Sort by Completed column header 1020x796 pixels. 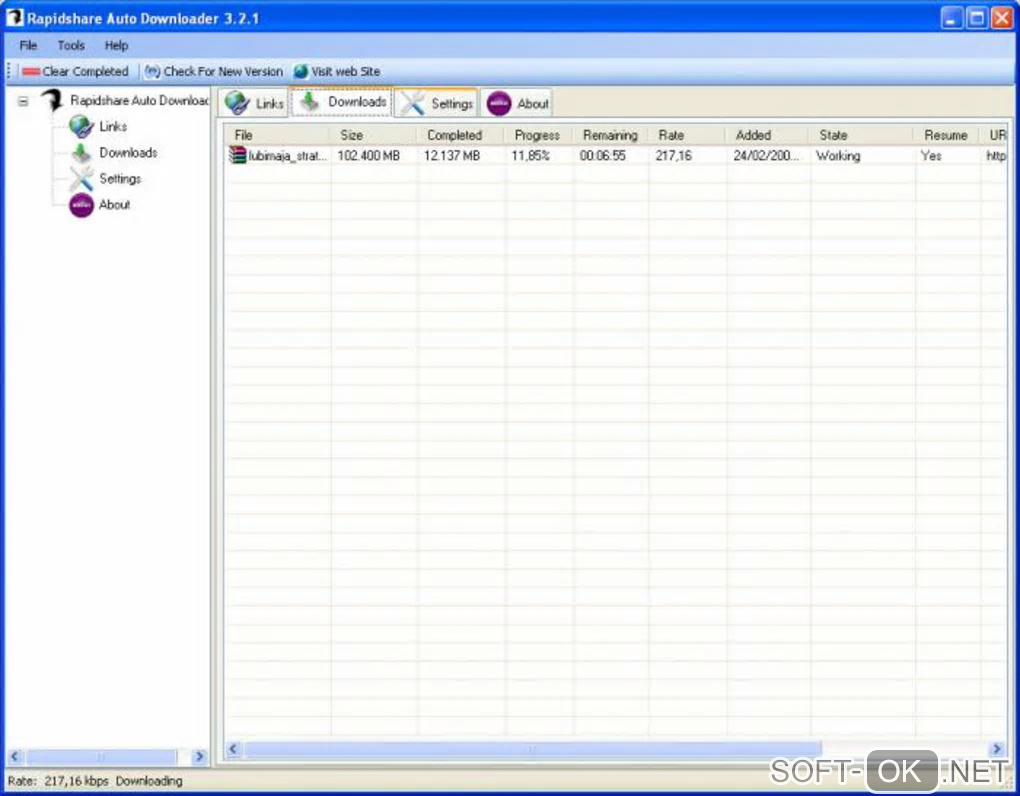(x=461, y=135)
